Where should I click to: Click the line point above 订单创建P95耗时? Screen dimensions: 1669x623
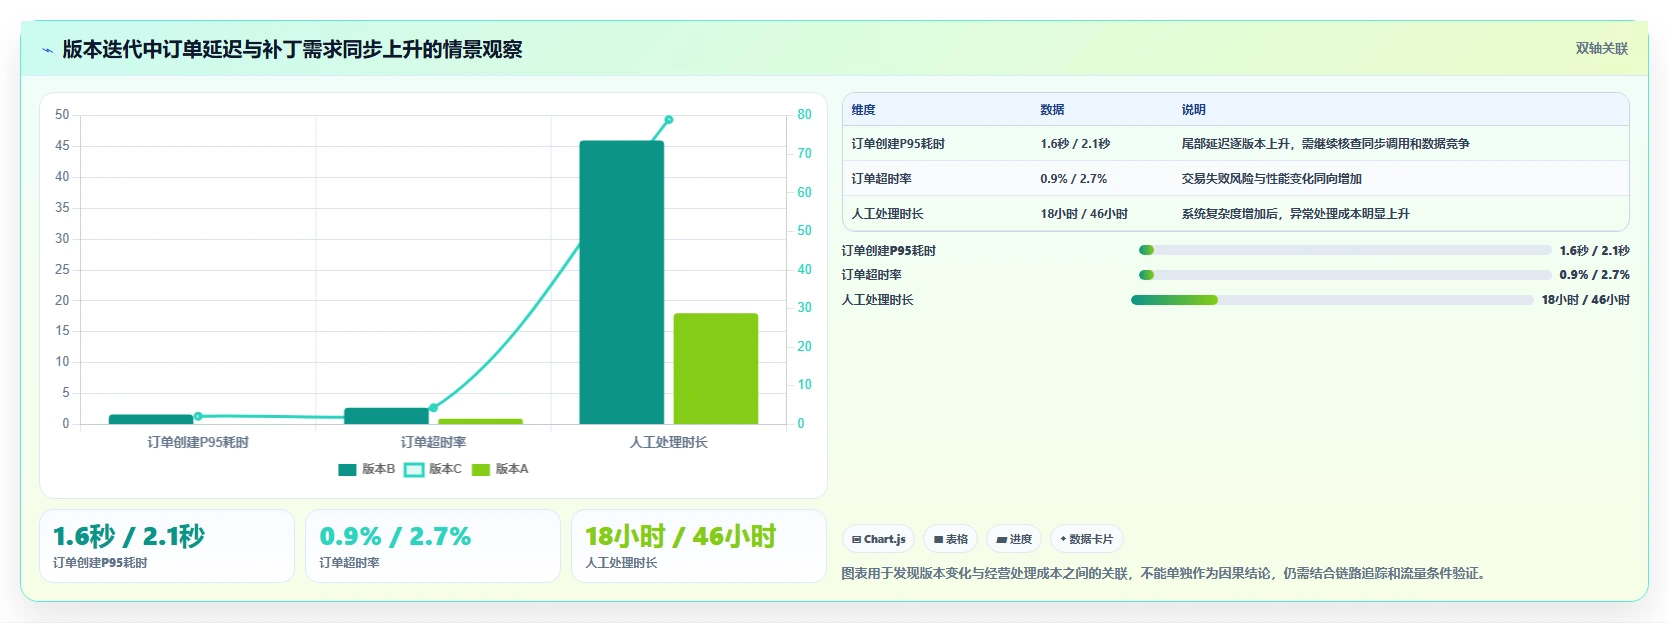[198, 416]
